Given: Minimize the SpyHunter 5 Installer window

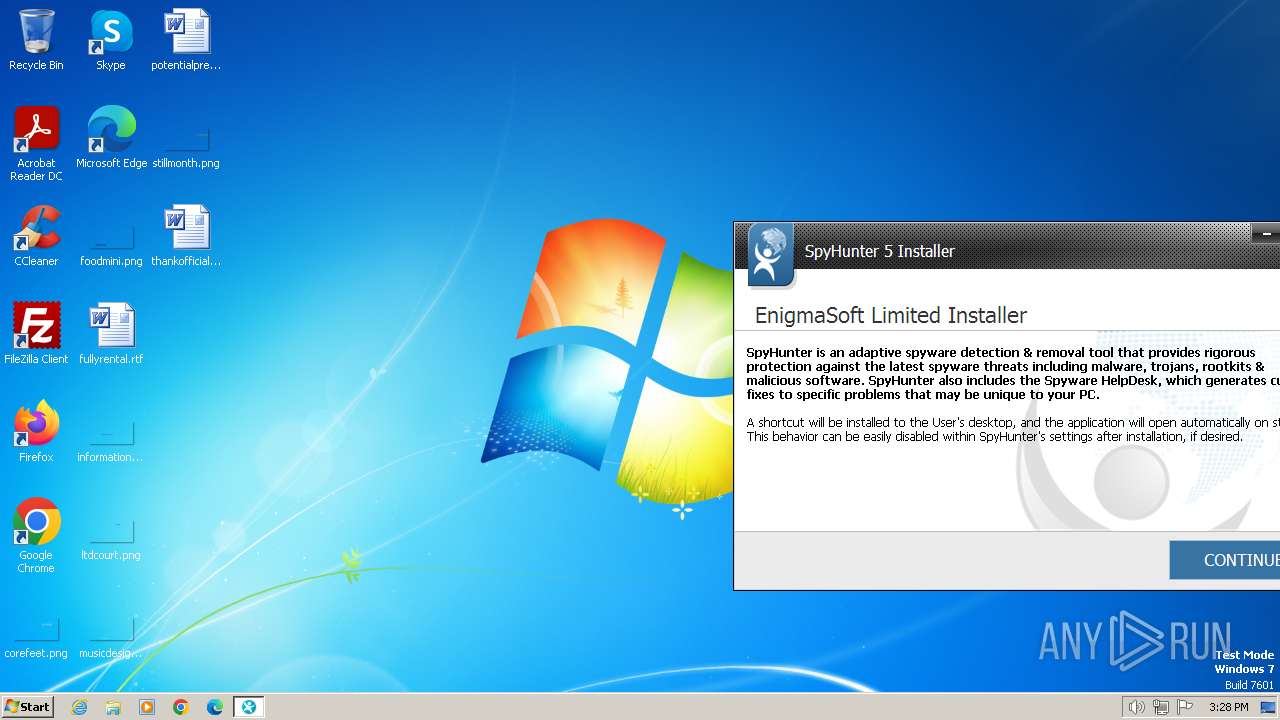Looking at the screenshot, I should (1266, 233).
